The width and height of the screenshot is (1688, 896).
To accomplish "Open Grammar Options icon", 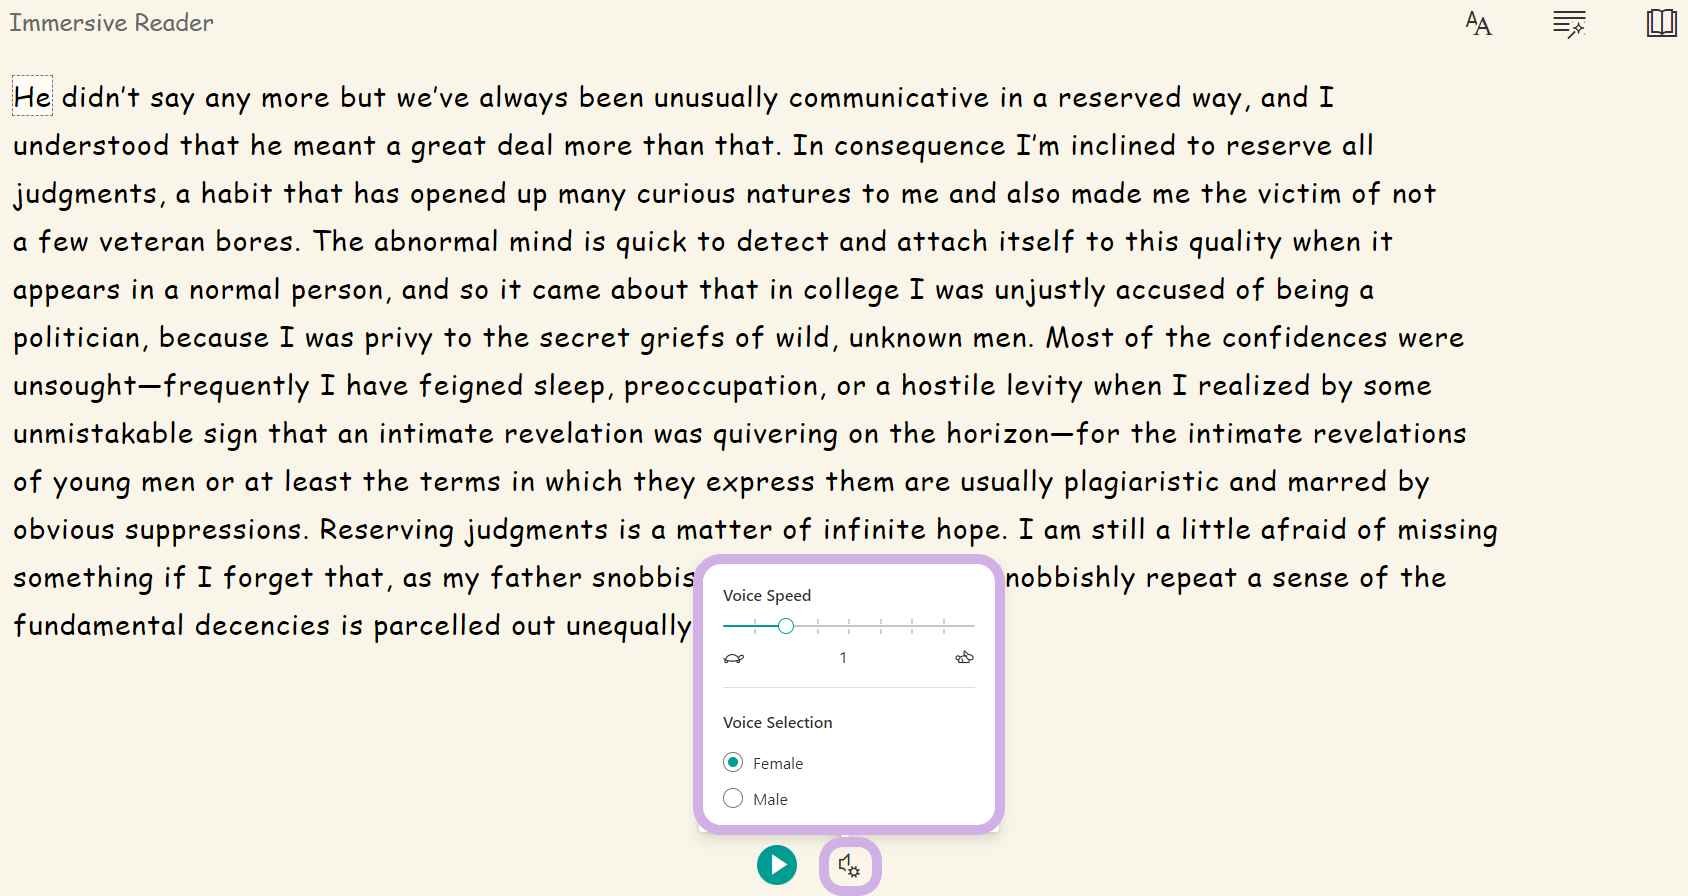I will pyautogui.click(x=1569, y=23).
